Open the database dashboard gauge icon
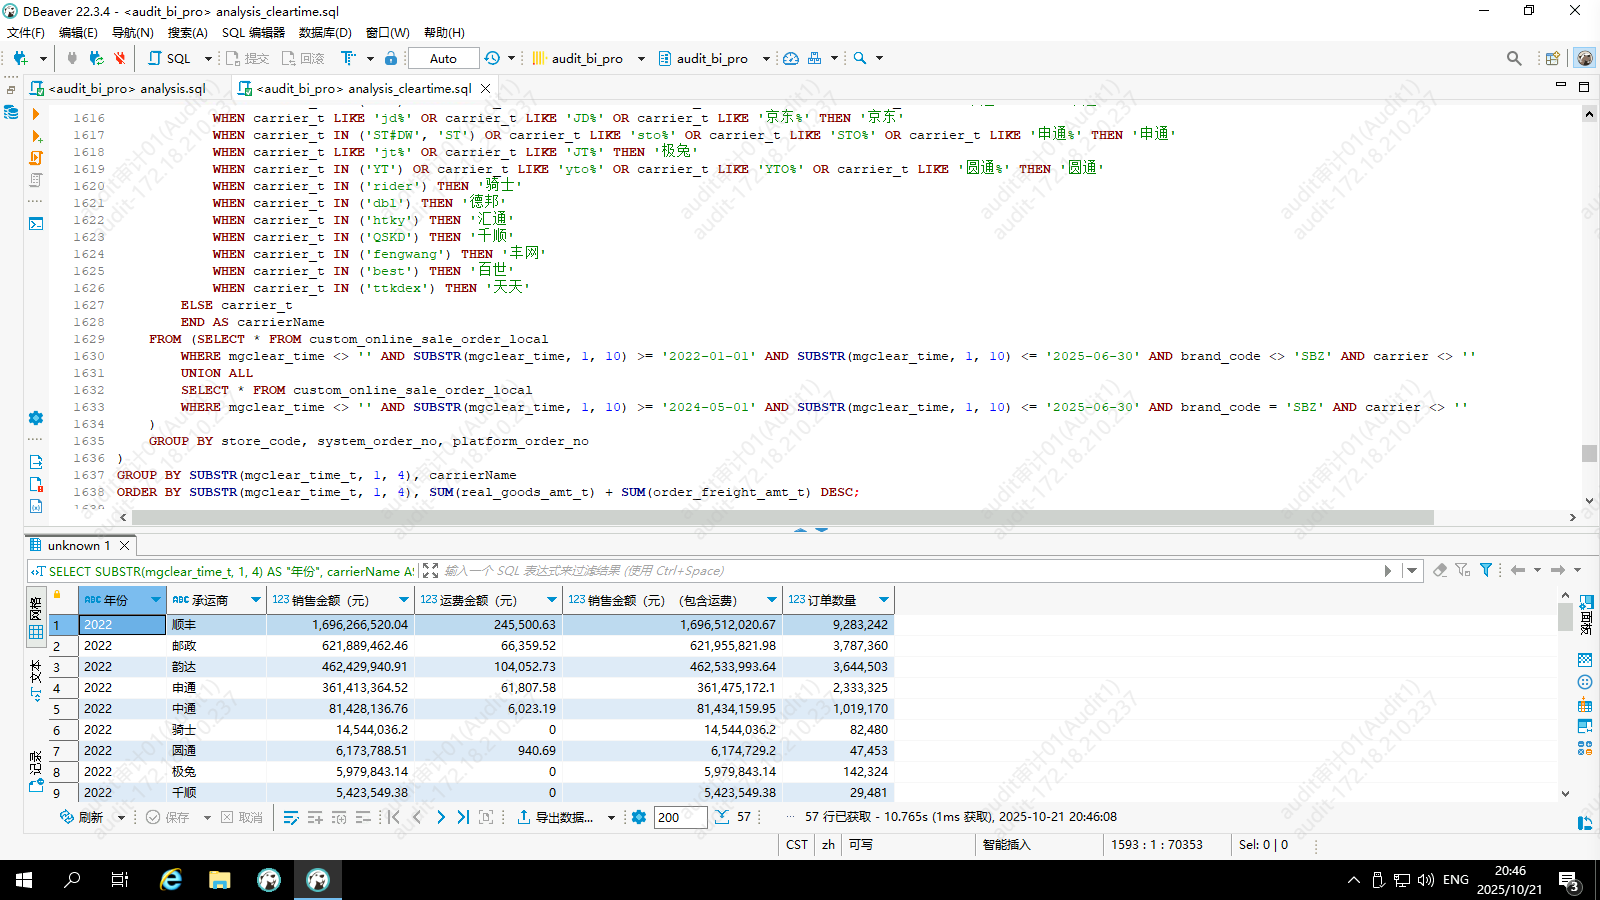 click(x=791, y=58)
